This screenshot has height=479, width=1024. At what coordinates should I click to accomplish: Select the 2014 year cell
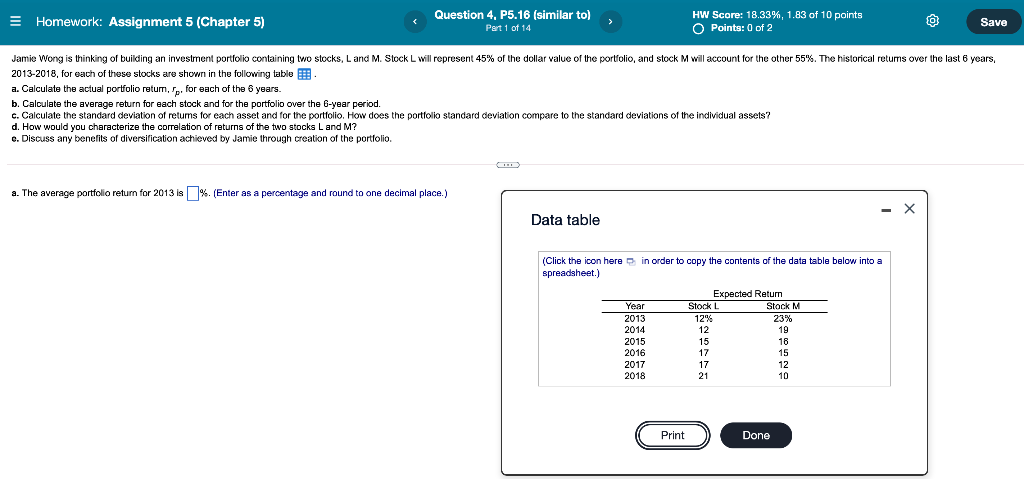635,330
